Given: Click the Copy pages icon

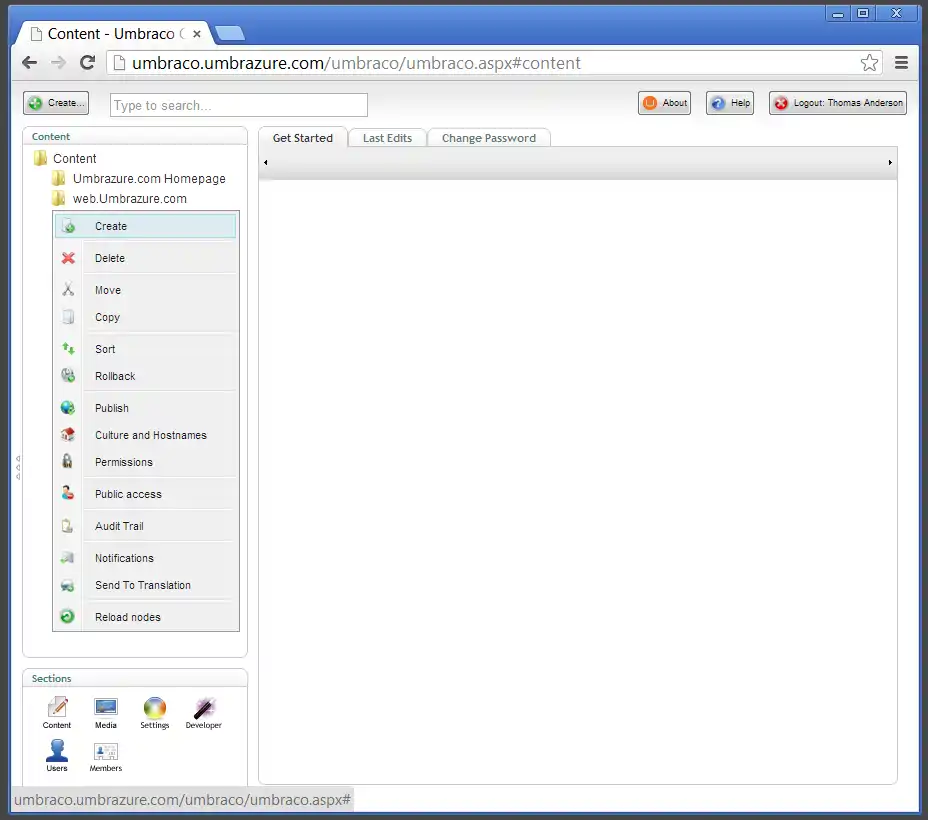Looking at the screenshot, I should pos(68,317).
